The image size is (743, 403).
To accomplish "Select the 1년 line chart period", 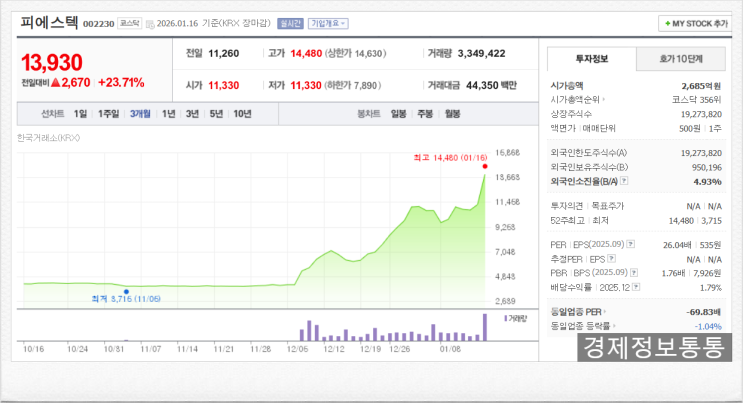I will pyautogui.click(x=168, y=114).
